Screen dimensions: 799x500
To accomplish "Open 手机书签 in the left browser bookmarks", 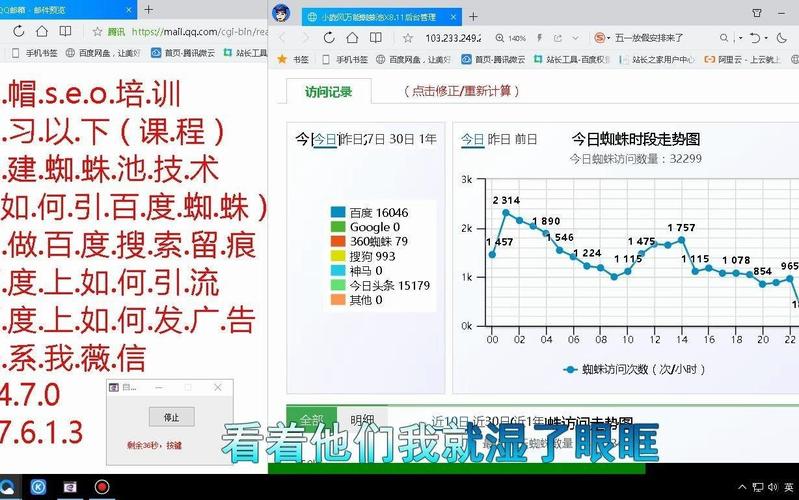I will click(35, 53).
